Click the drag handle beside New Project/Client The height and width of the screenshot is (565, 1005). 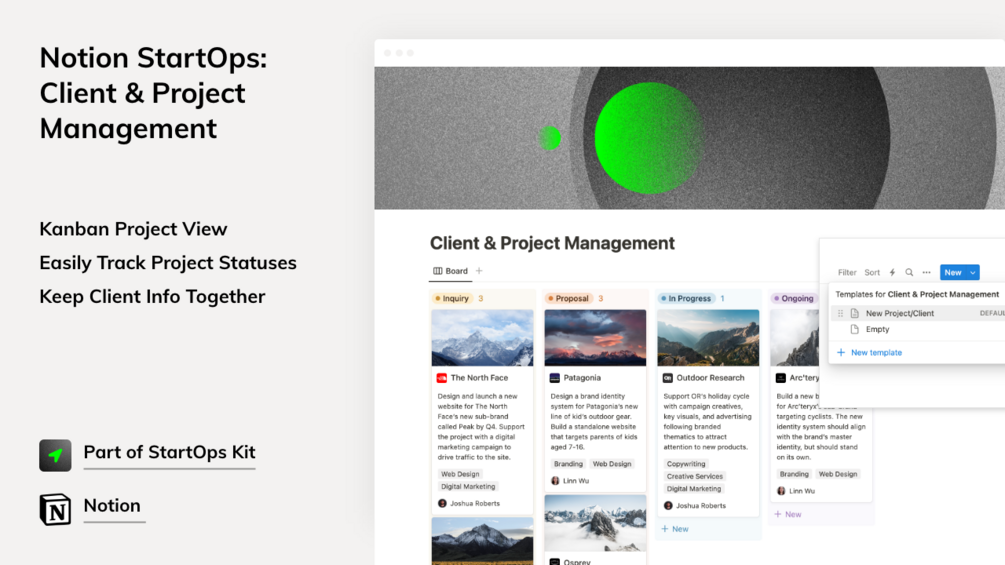[x=840, y=313]
